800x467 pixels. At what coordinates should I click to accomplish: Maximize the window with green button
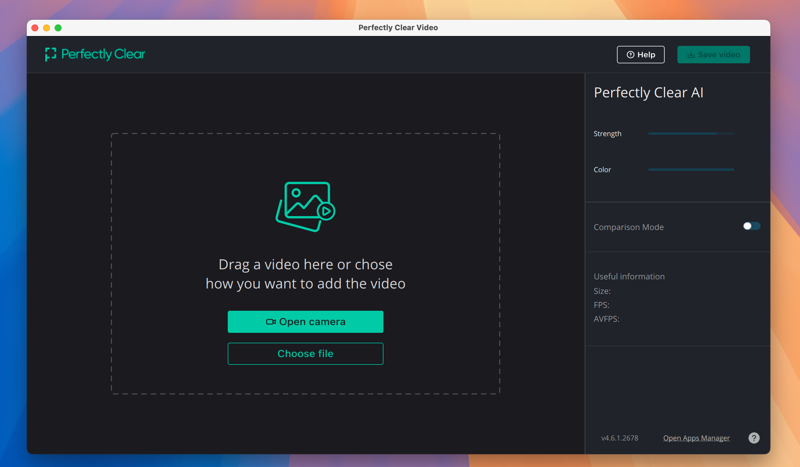point(58,28)
